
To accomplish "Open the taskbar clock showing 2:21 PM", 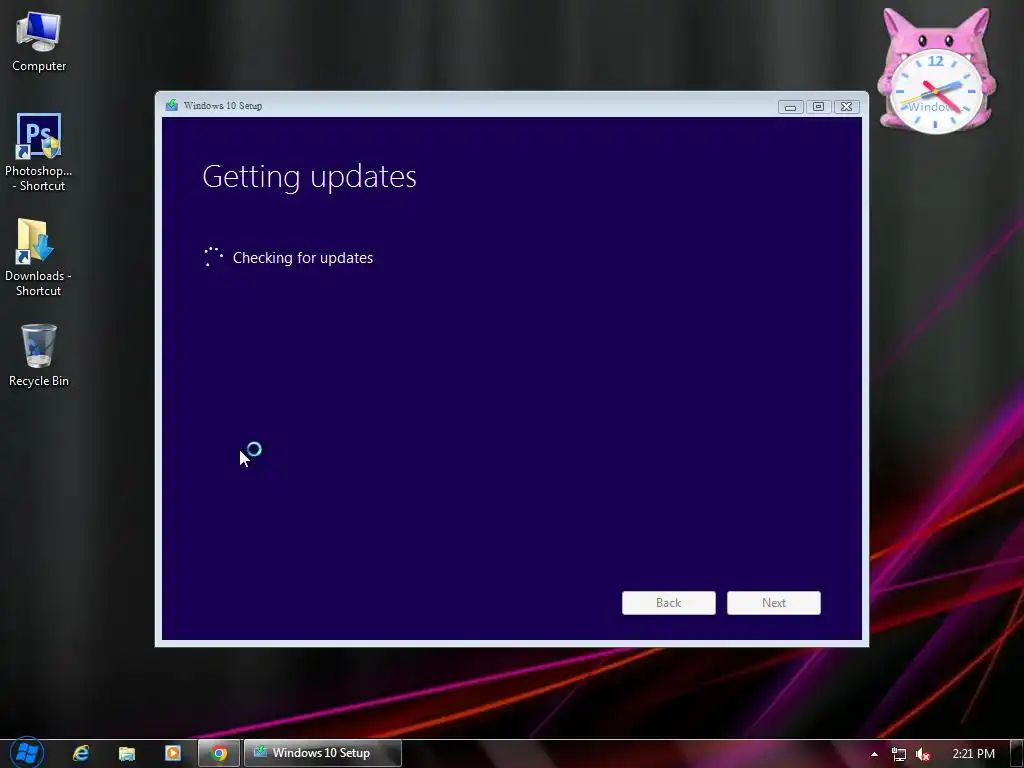I will [973, 754].
